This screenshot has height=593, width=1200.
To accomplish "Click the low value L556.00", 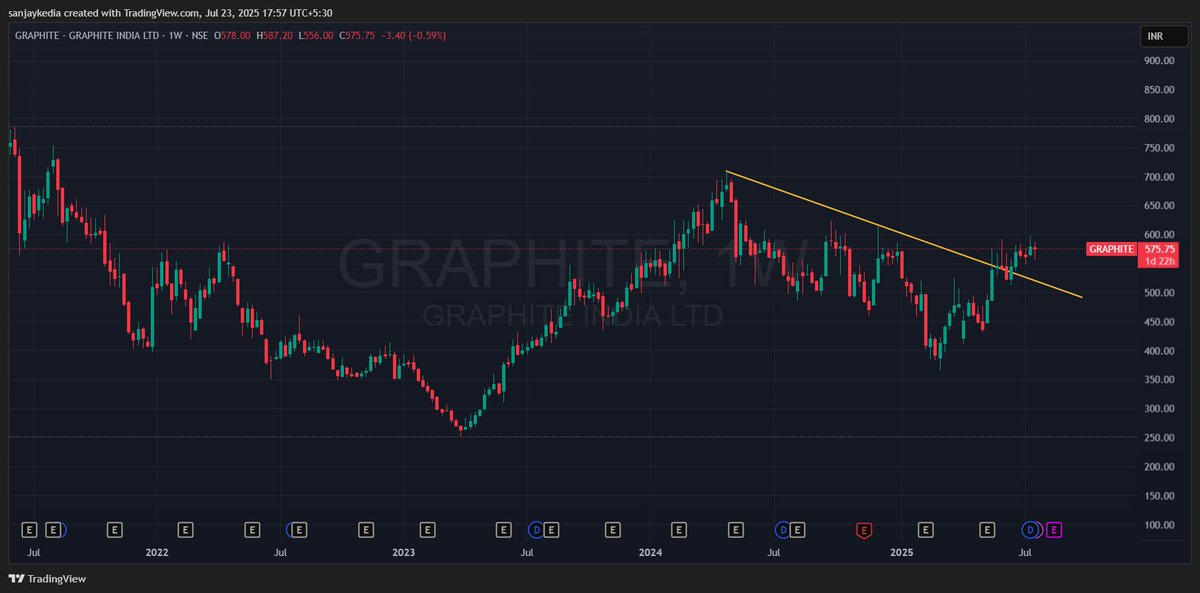I will (315, 36).
